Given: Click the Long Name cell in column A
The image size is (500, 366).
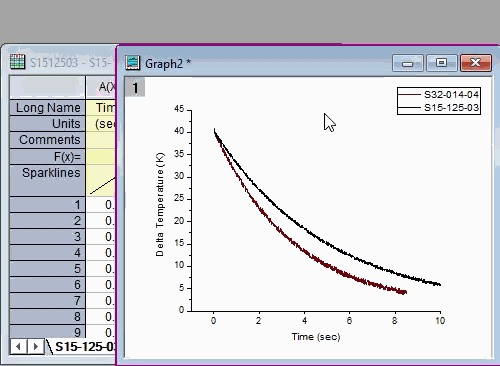Looking at the screenshot, I should tap(101, 108).
